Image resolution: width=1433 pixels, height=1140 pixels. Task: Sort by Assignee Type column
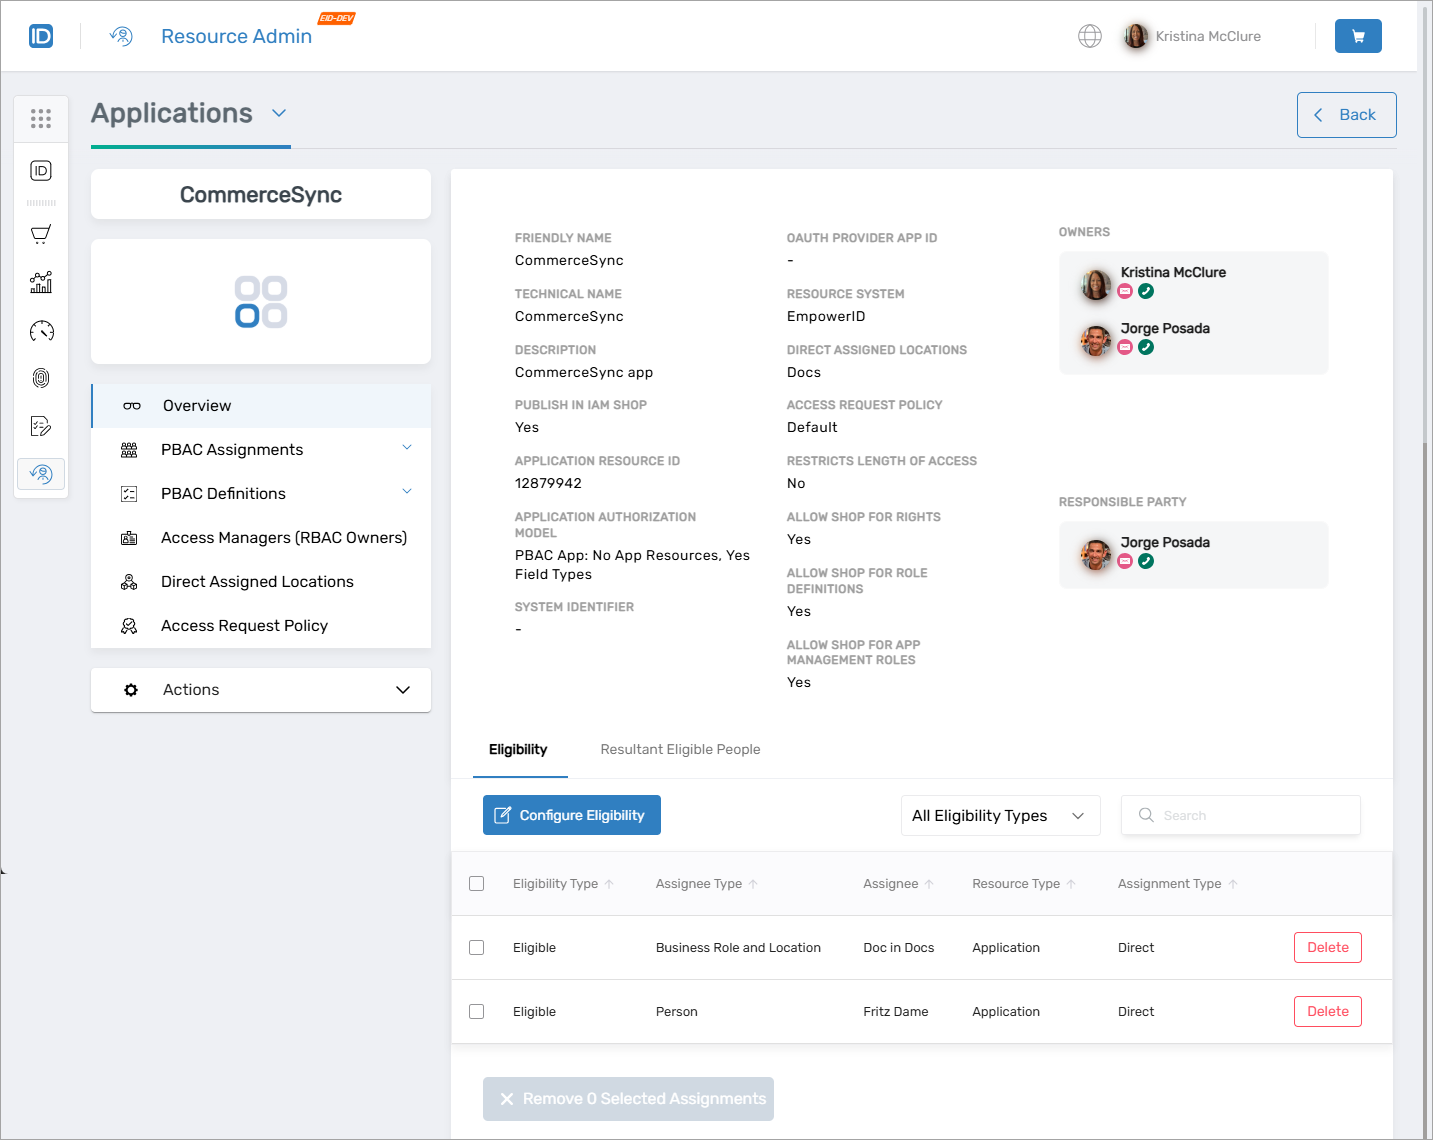pos(707,884)
